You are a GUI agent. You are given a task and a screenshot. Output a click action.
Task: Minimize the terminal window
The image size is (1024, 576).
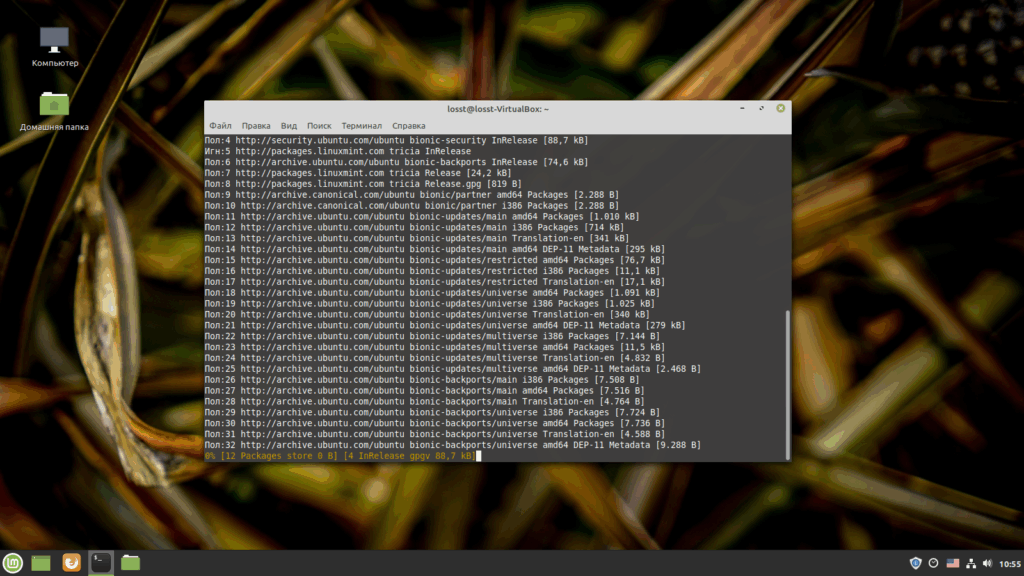(x=742, y=108)
